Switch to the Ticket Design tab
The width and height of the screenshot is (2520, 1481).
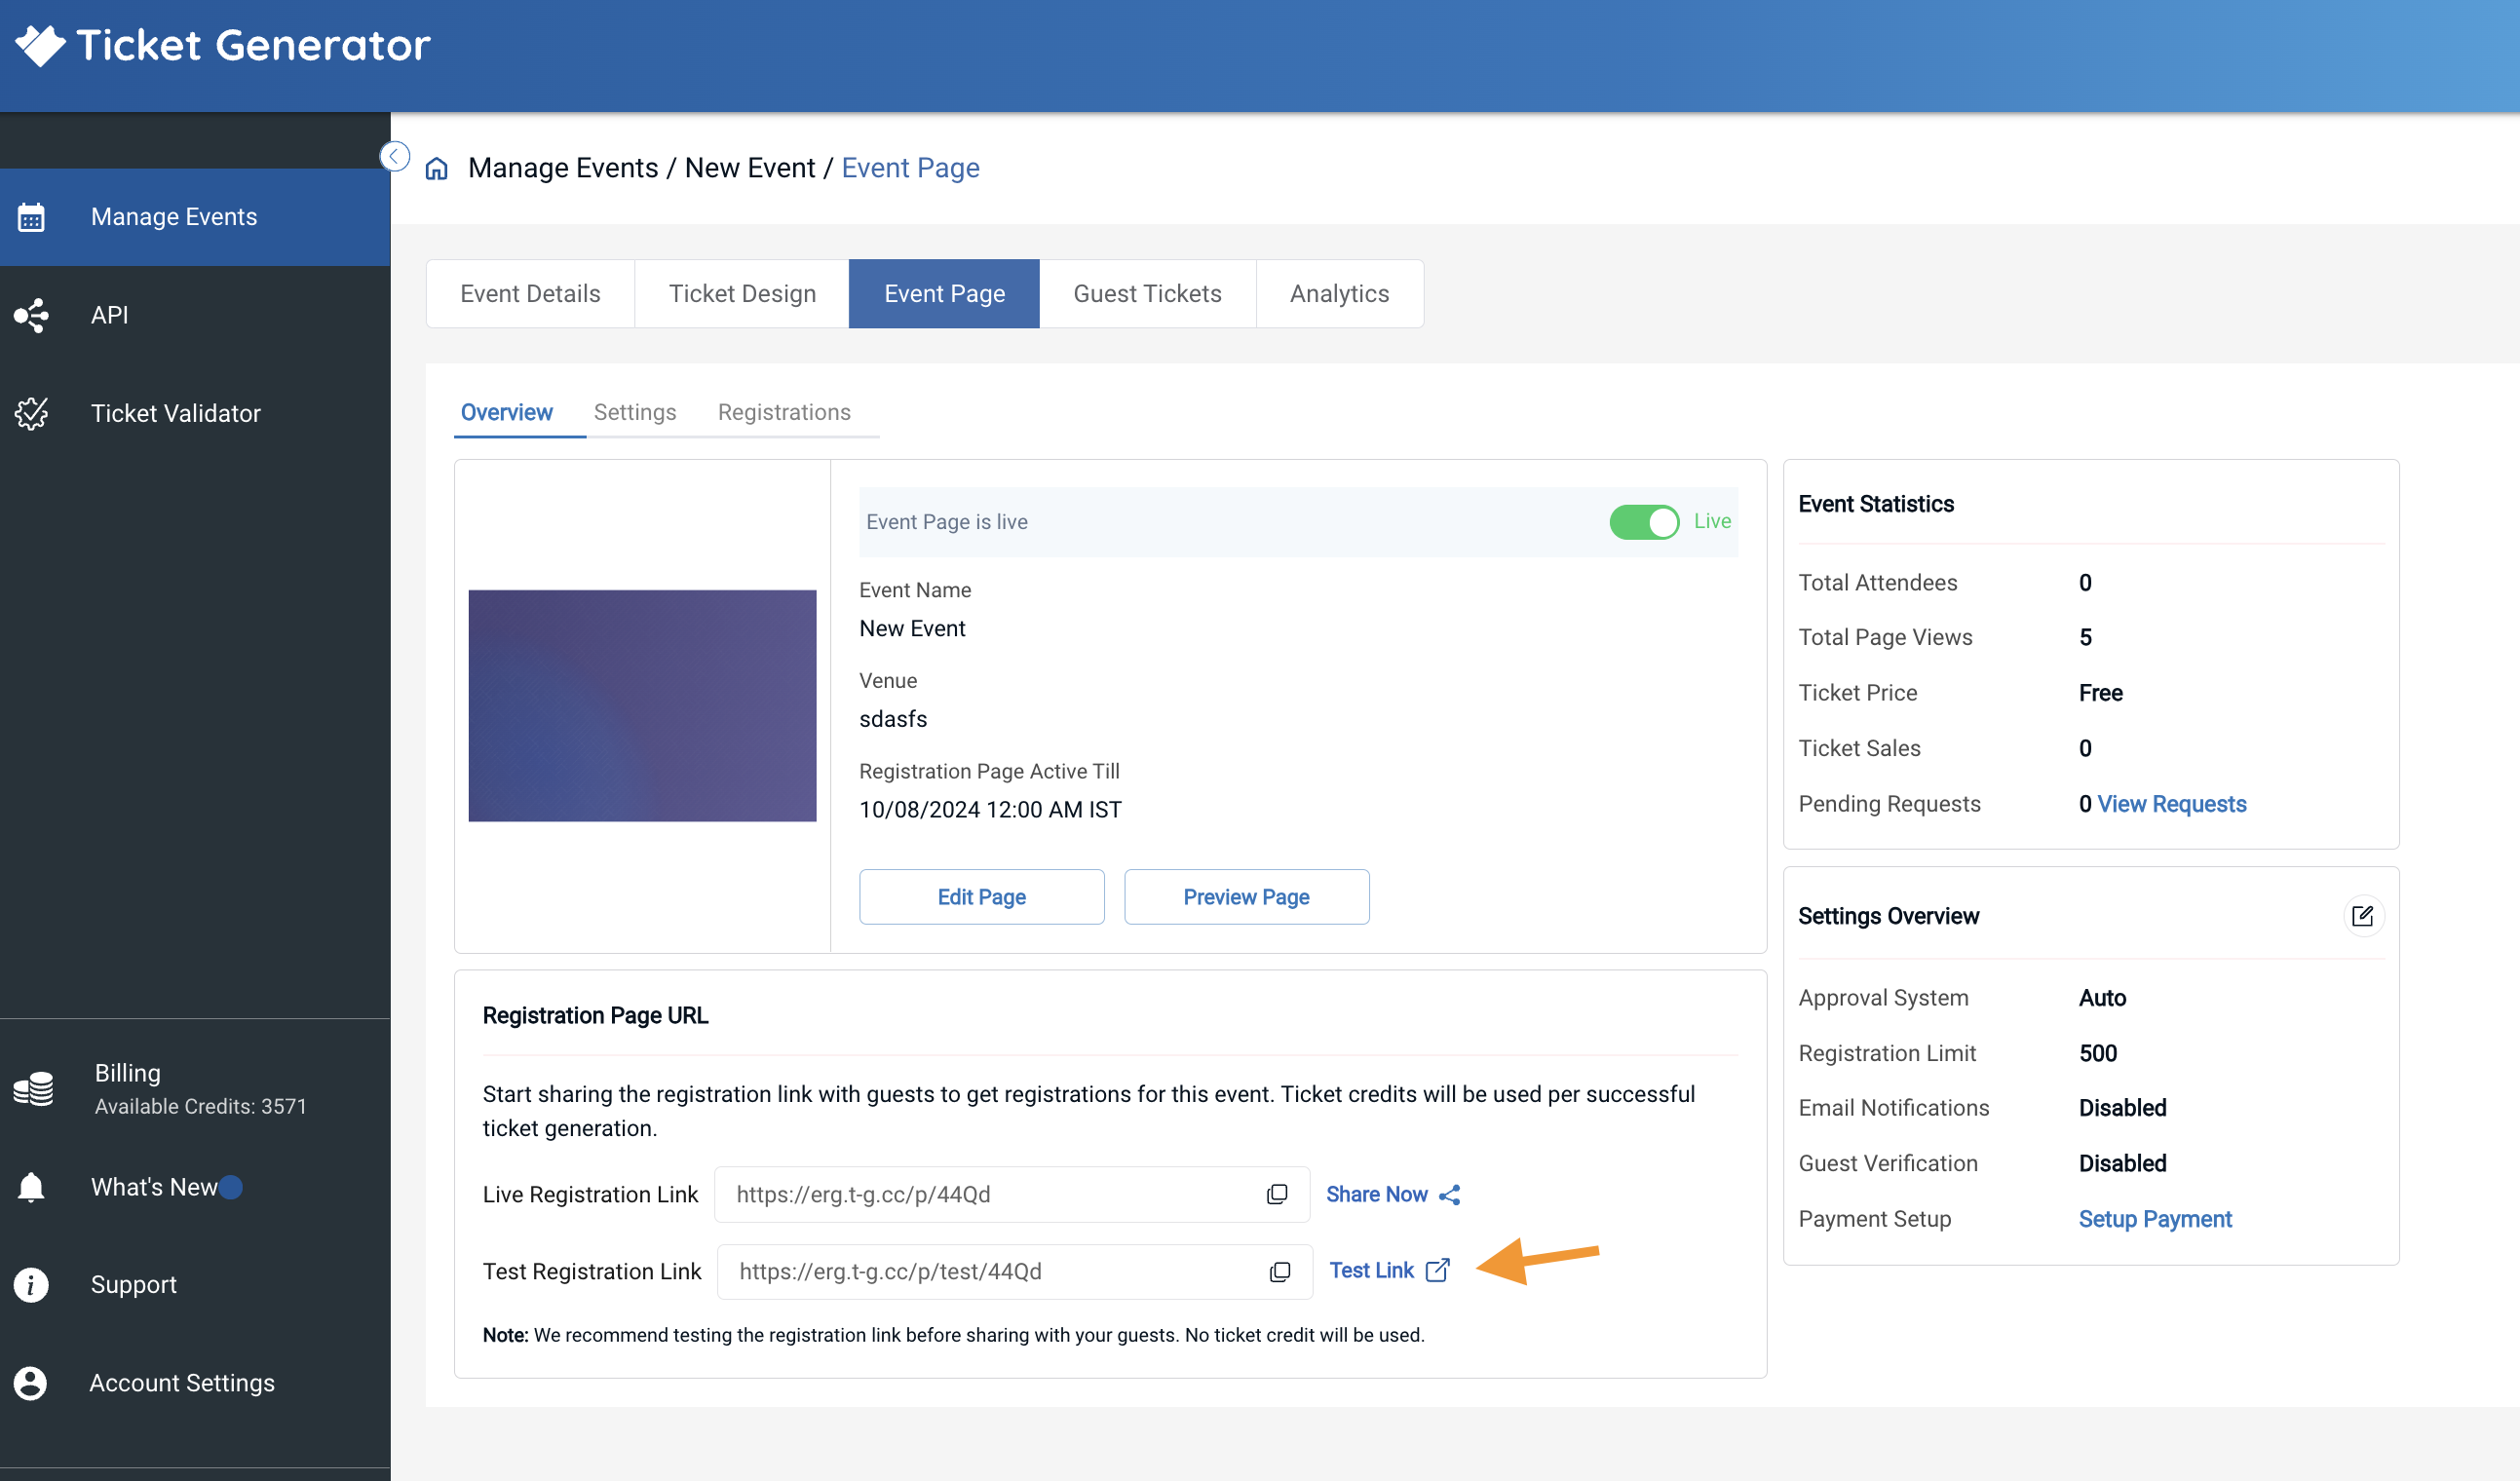[742, 294]
